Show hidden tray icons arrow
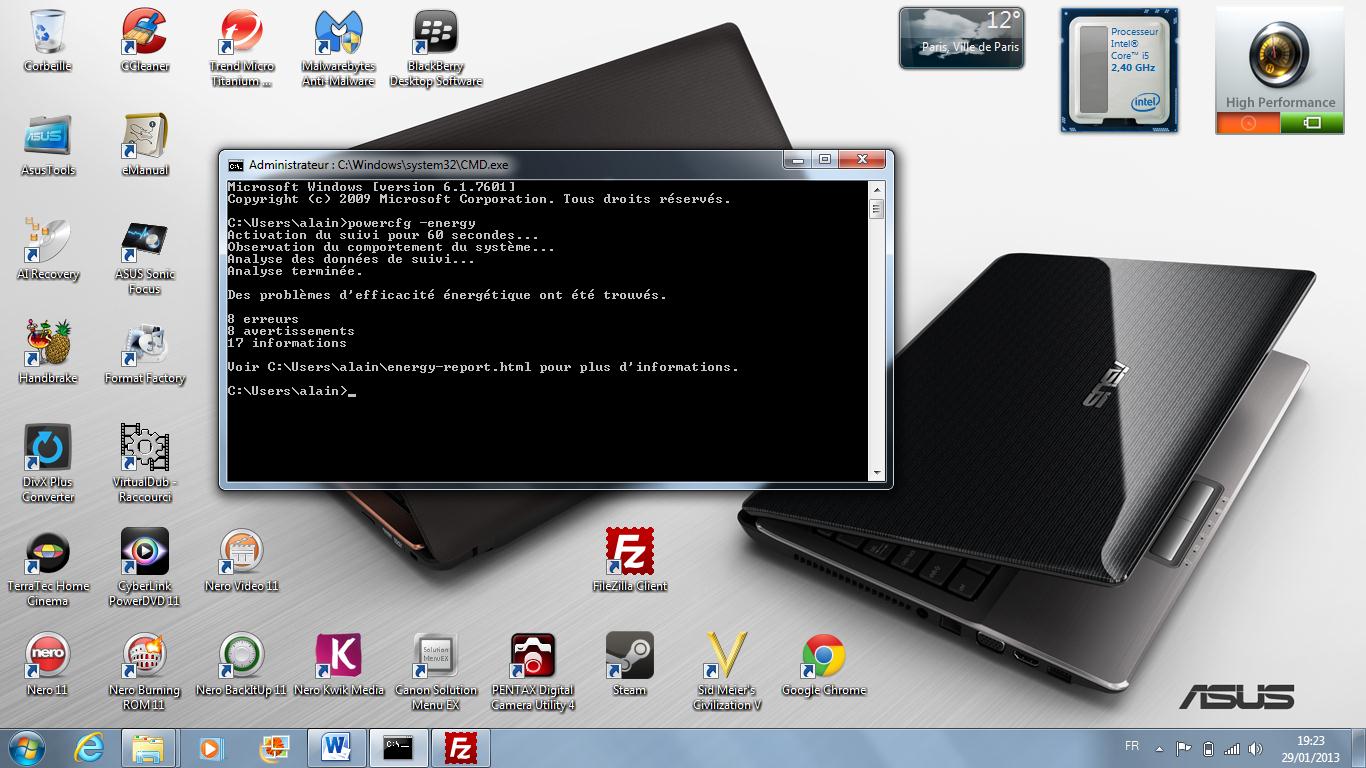 pos(1159,748)
